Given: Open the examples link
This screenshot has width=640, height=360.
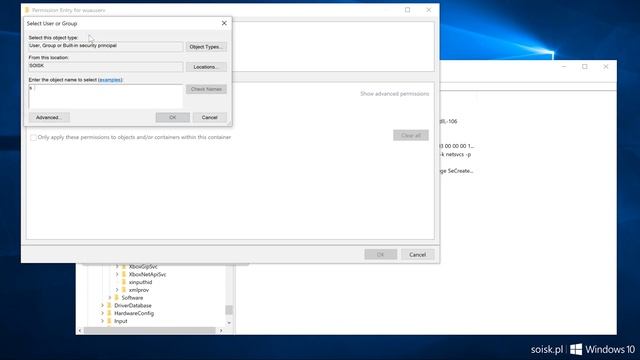Looking at the screenshot, I should click(x=110, y=80).
